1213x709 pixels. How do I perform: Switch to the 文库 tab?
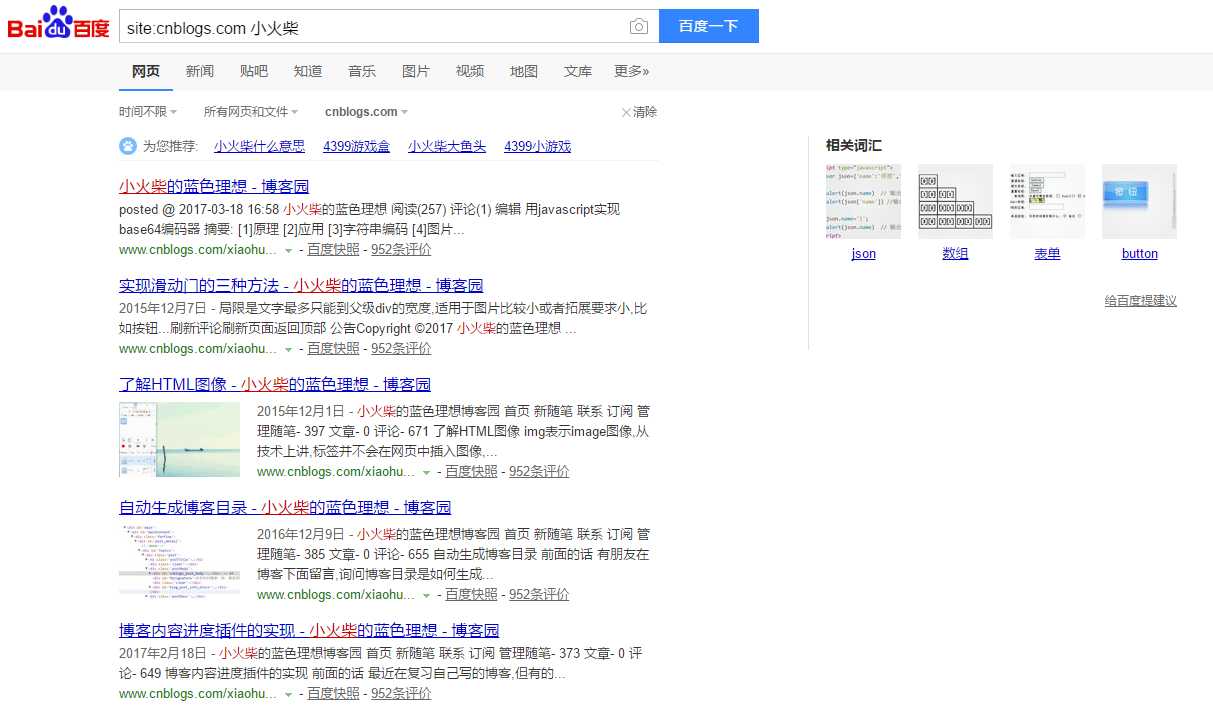coord(578,71)
